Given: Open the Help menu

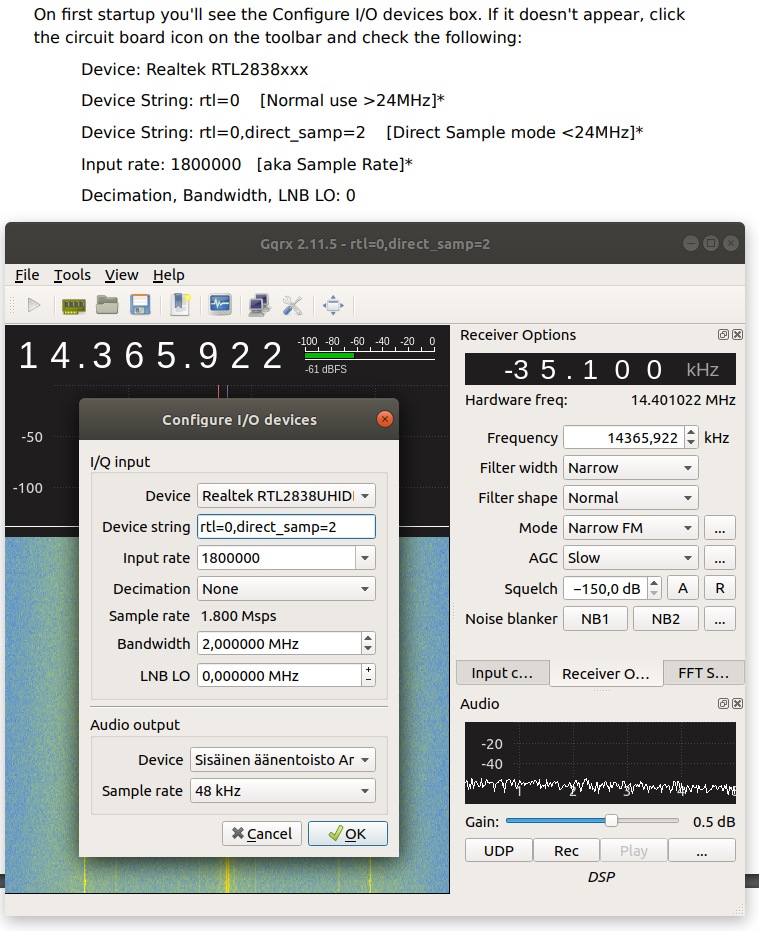Looking at the screenshot, I should tap(169, 275).
